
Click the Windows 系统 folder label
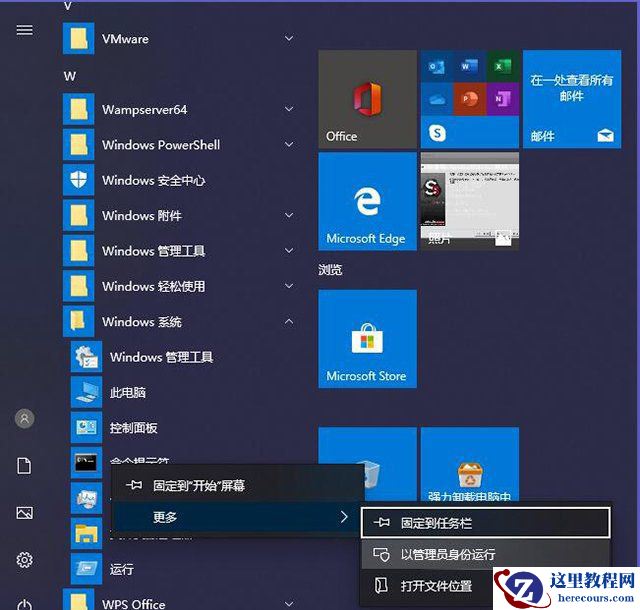click(x=142, y=322)
